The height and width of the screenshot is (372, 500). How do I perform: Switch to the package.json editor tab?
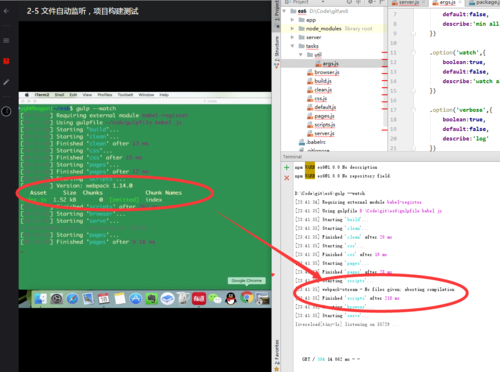(484, 2)
